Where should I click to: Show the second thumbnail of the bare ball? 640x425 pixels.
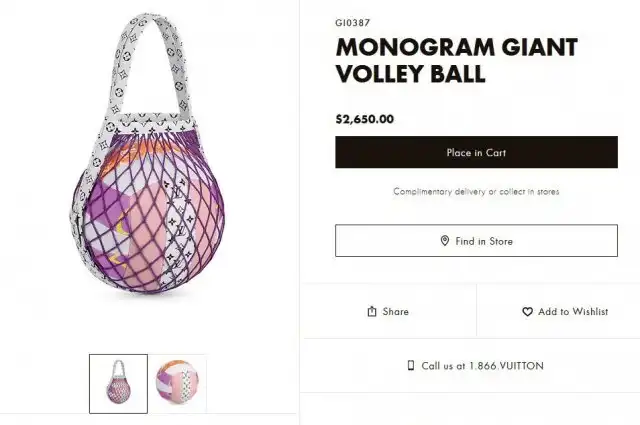[x=177, y=383]
